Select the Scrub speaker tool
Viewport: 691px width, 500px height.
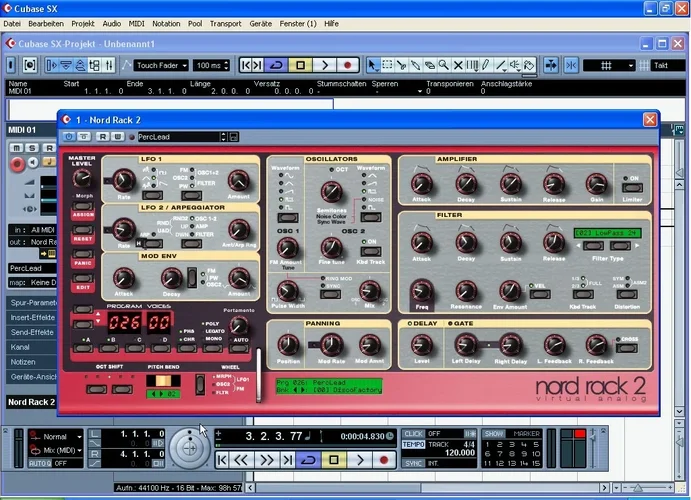[x=514, y=65]
